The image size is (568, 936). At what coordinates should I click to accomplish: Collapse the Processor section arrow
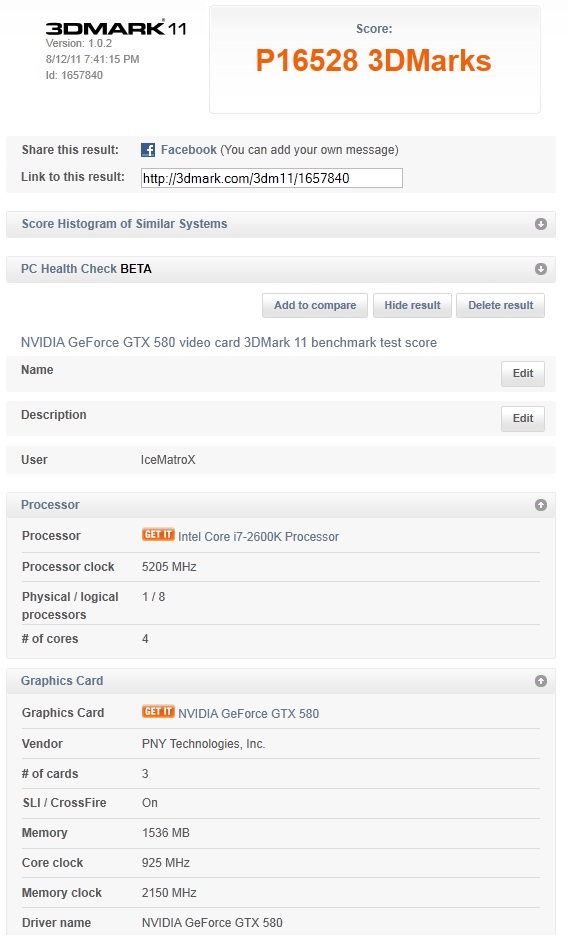tap(541, 505)
